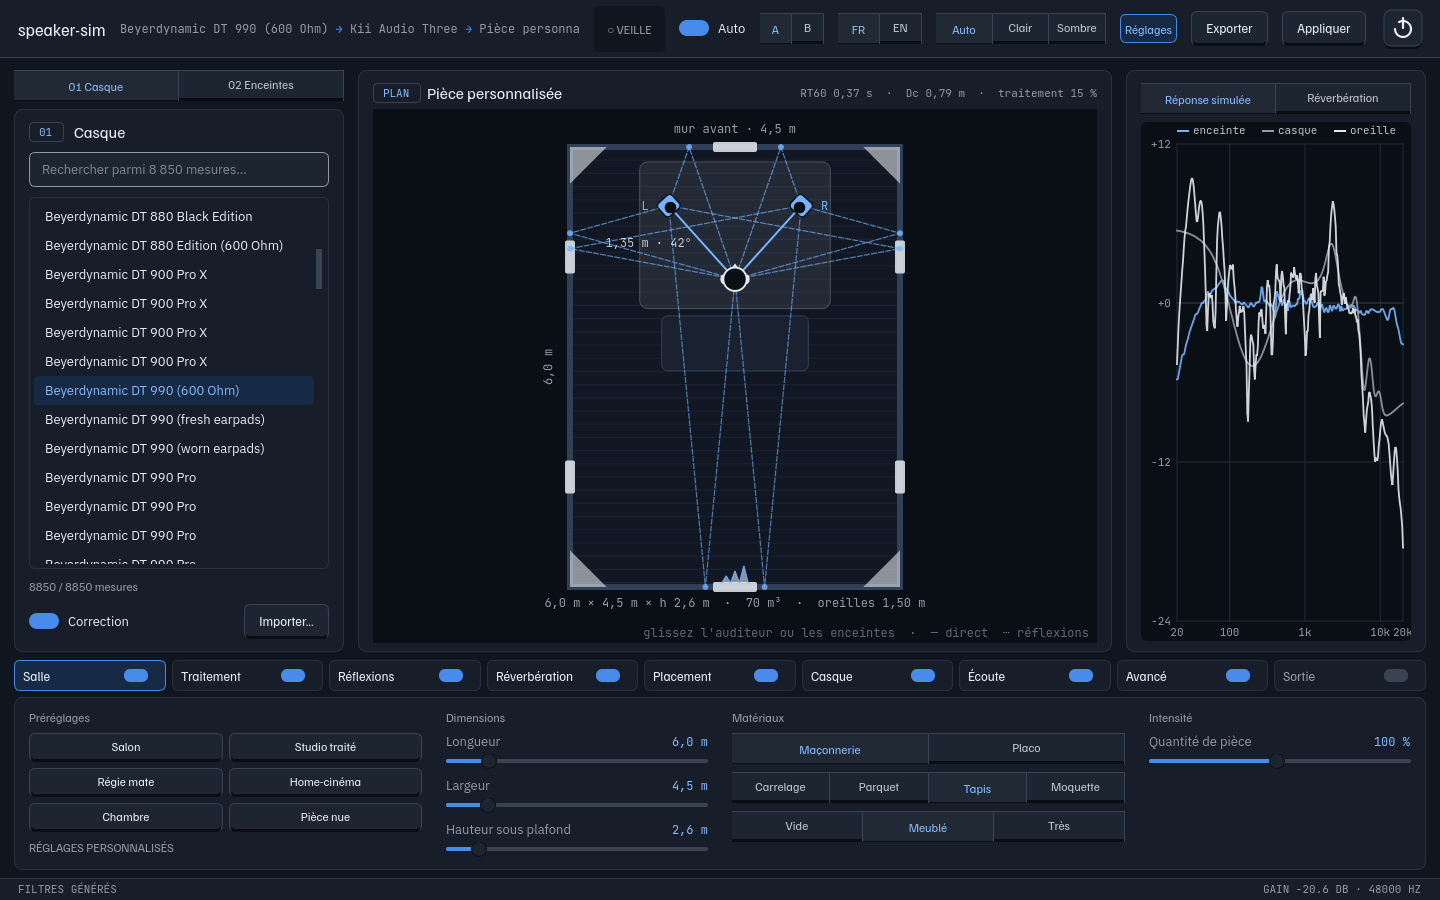Select slot B for comparison
The width and height of the screenshot is (1440, 900).
click(807, 28)
